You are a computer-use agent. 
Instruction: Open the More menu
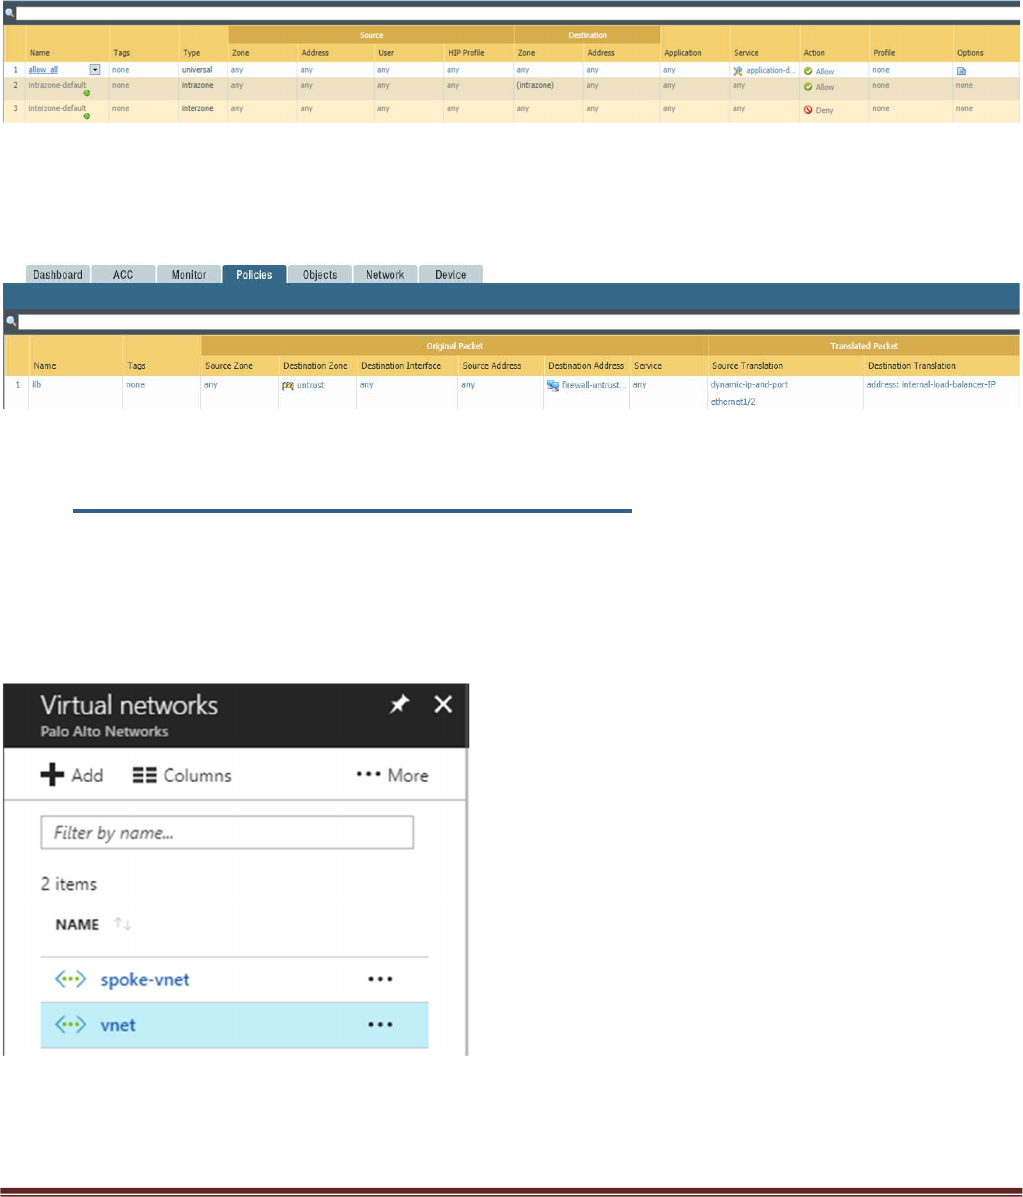[x=392, y=776]
